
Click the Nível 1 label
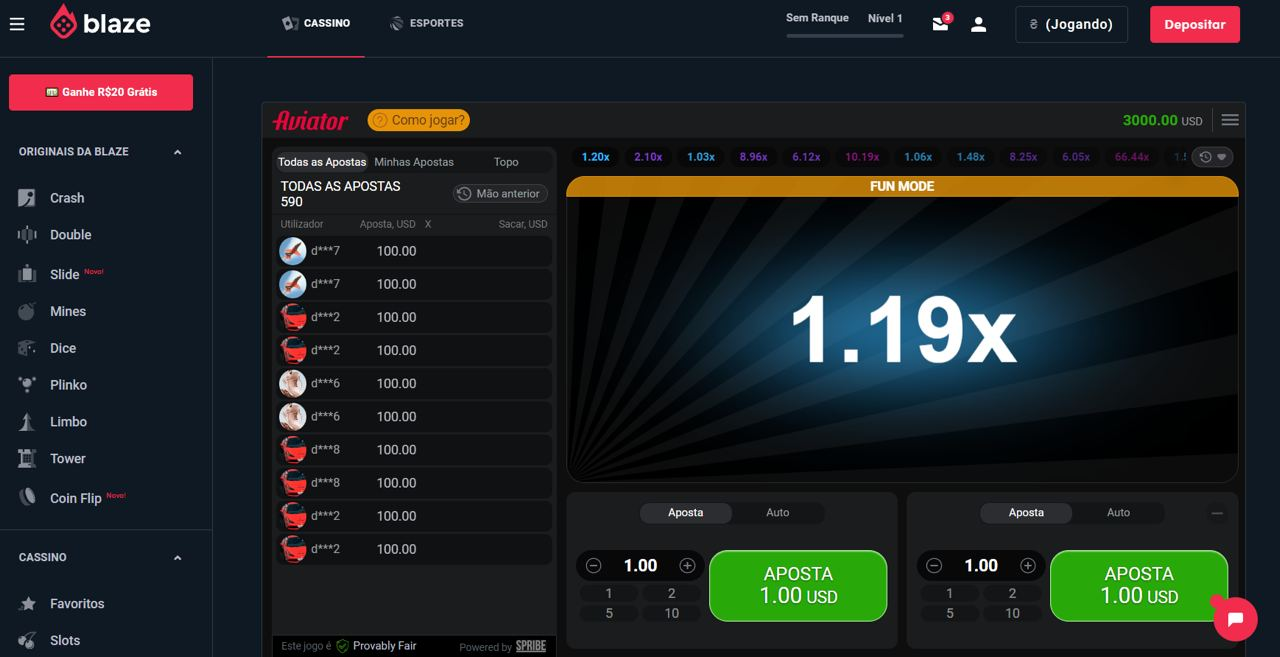tap(885, 18)
